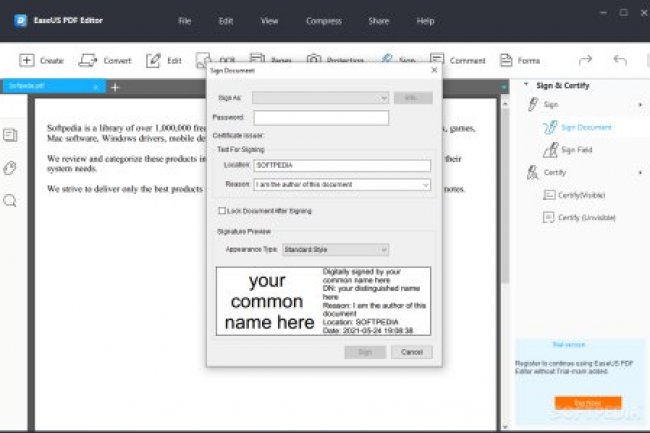The height and width of the screenshot is (433, 650).
Task: Open the attachments paperclip panel
Action: point(10,168)
